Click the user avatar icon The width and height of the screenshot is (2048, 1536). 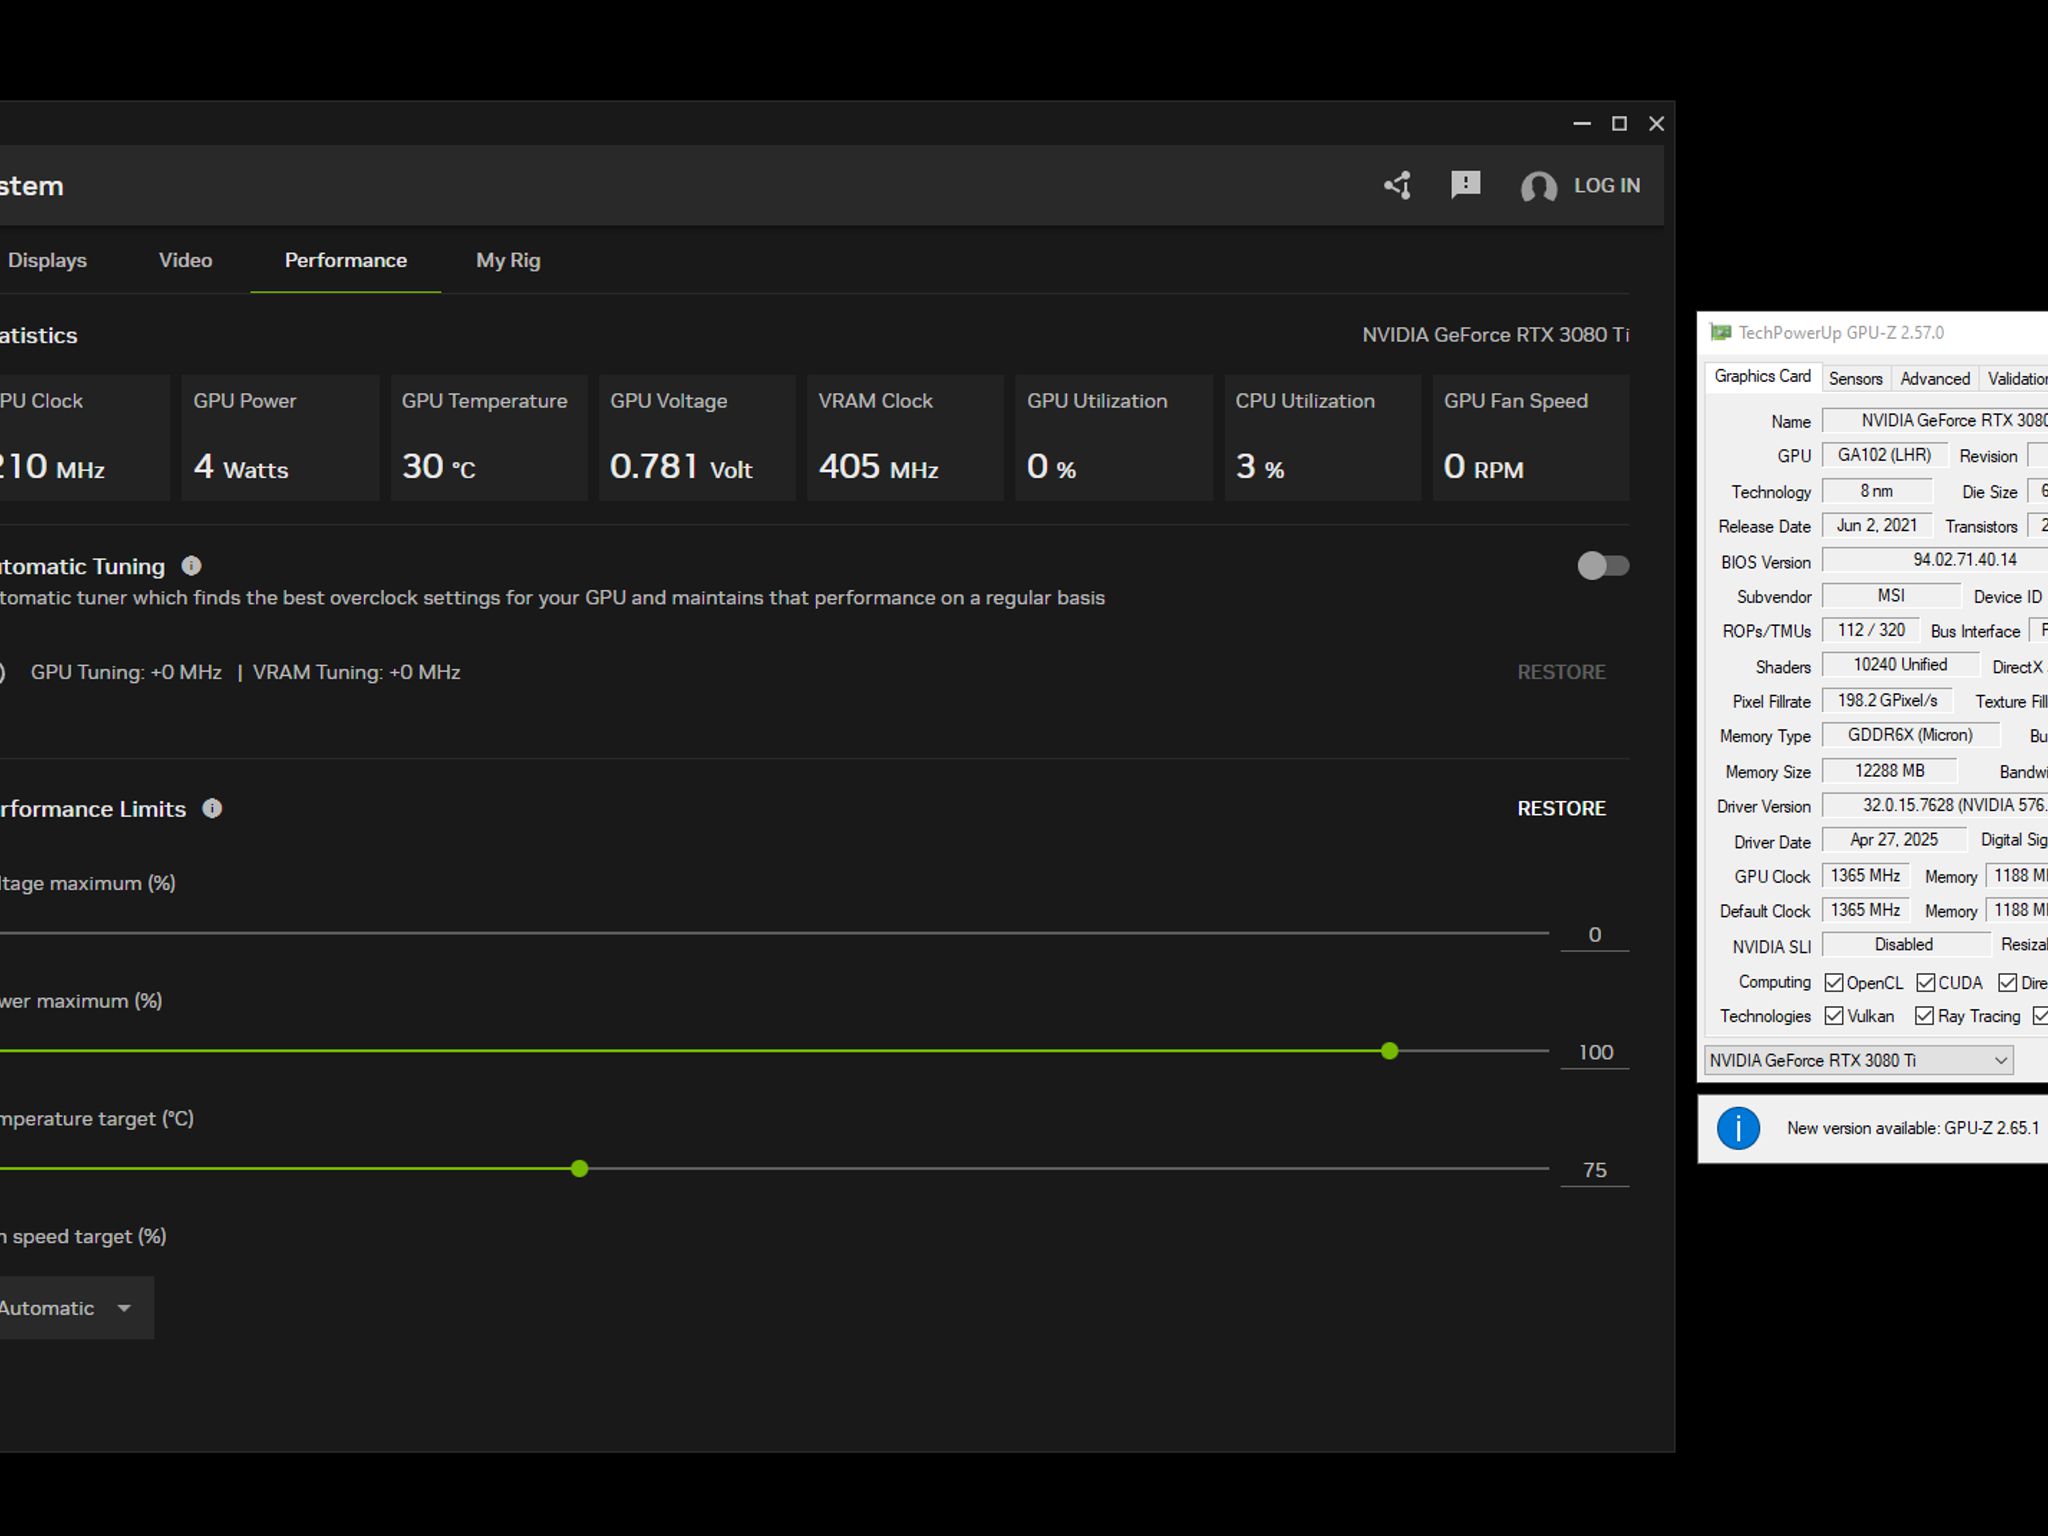[x=1538, y=186]
